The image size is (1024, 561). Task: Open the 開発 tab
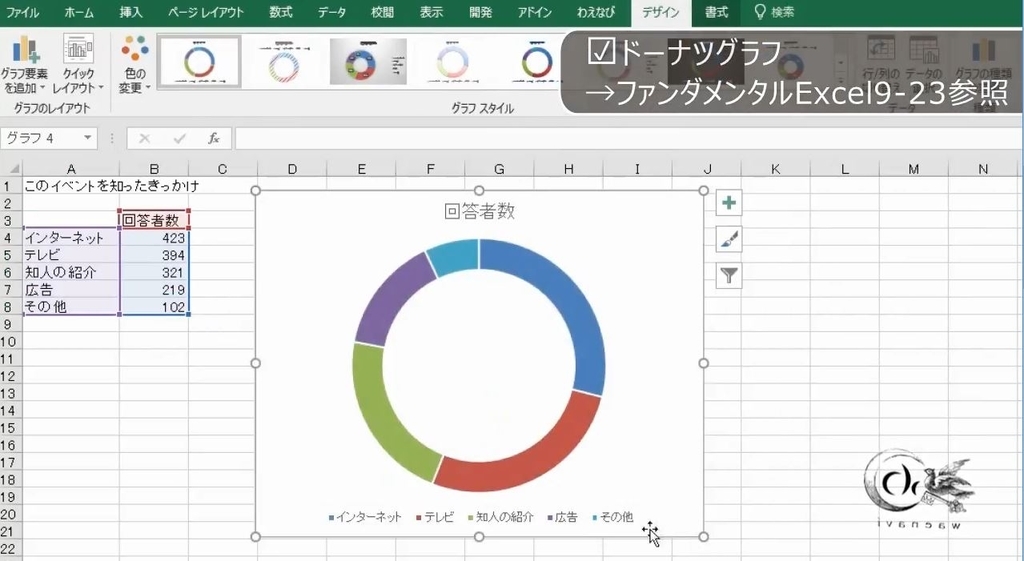click(x=480, y=12)
